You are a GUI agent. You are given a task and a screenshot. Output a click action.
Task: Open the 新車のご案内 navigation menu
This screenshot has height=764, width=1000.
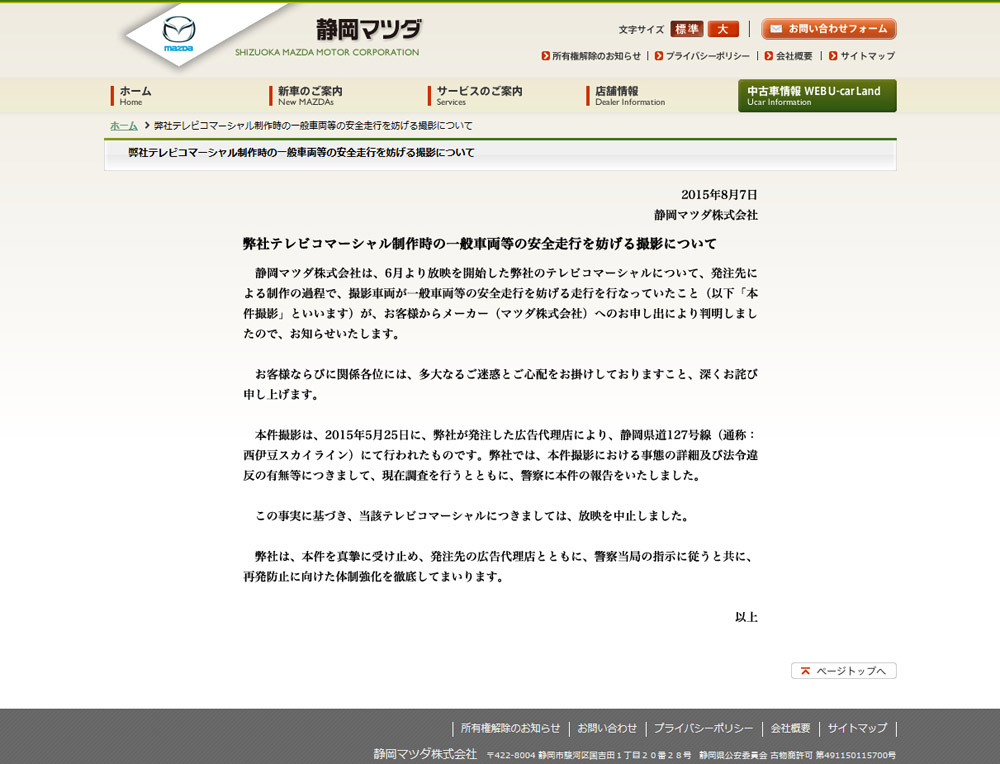click(x=309, y=95)
